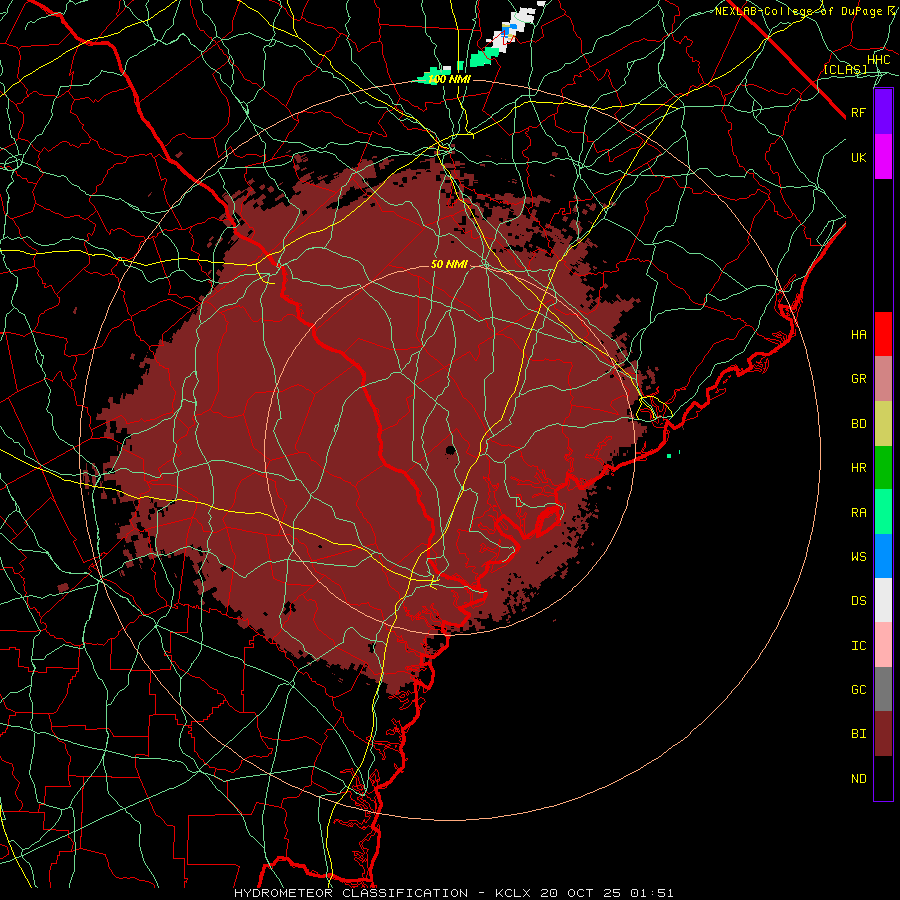Click the "GC" legend label
Screen dimensions: 900x900
[859, 689]
